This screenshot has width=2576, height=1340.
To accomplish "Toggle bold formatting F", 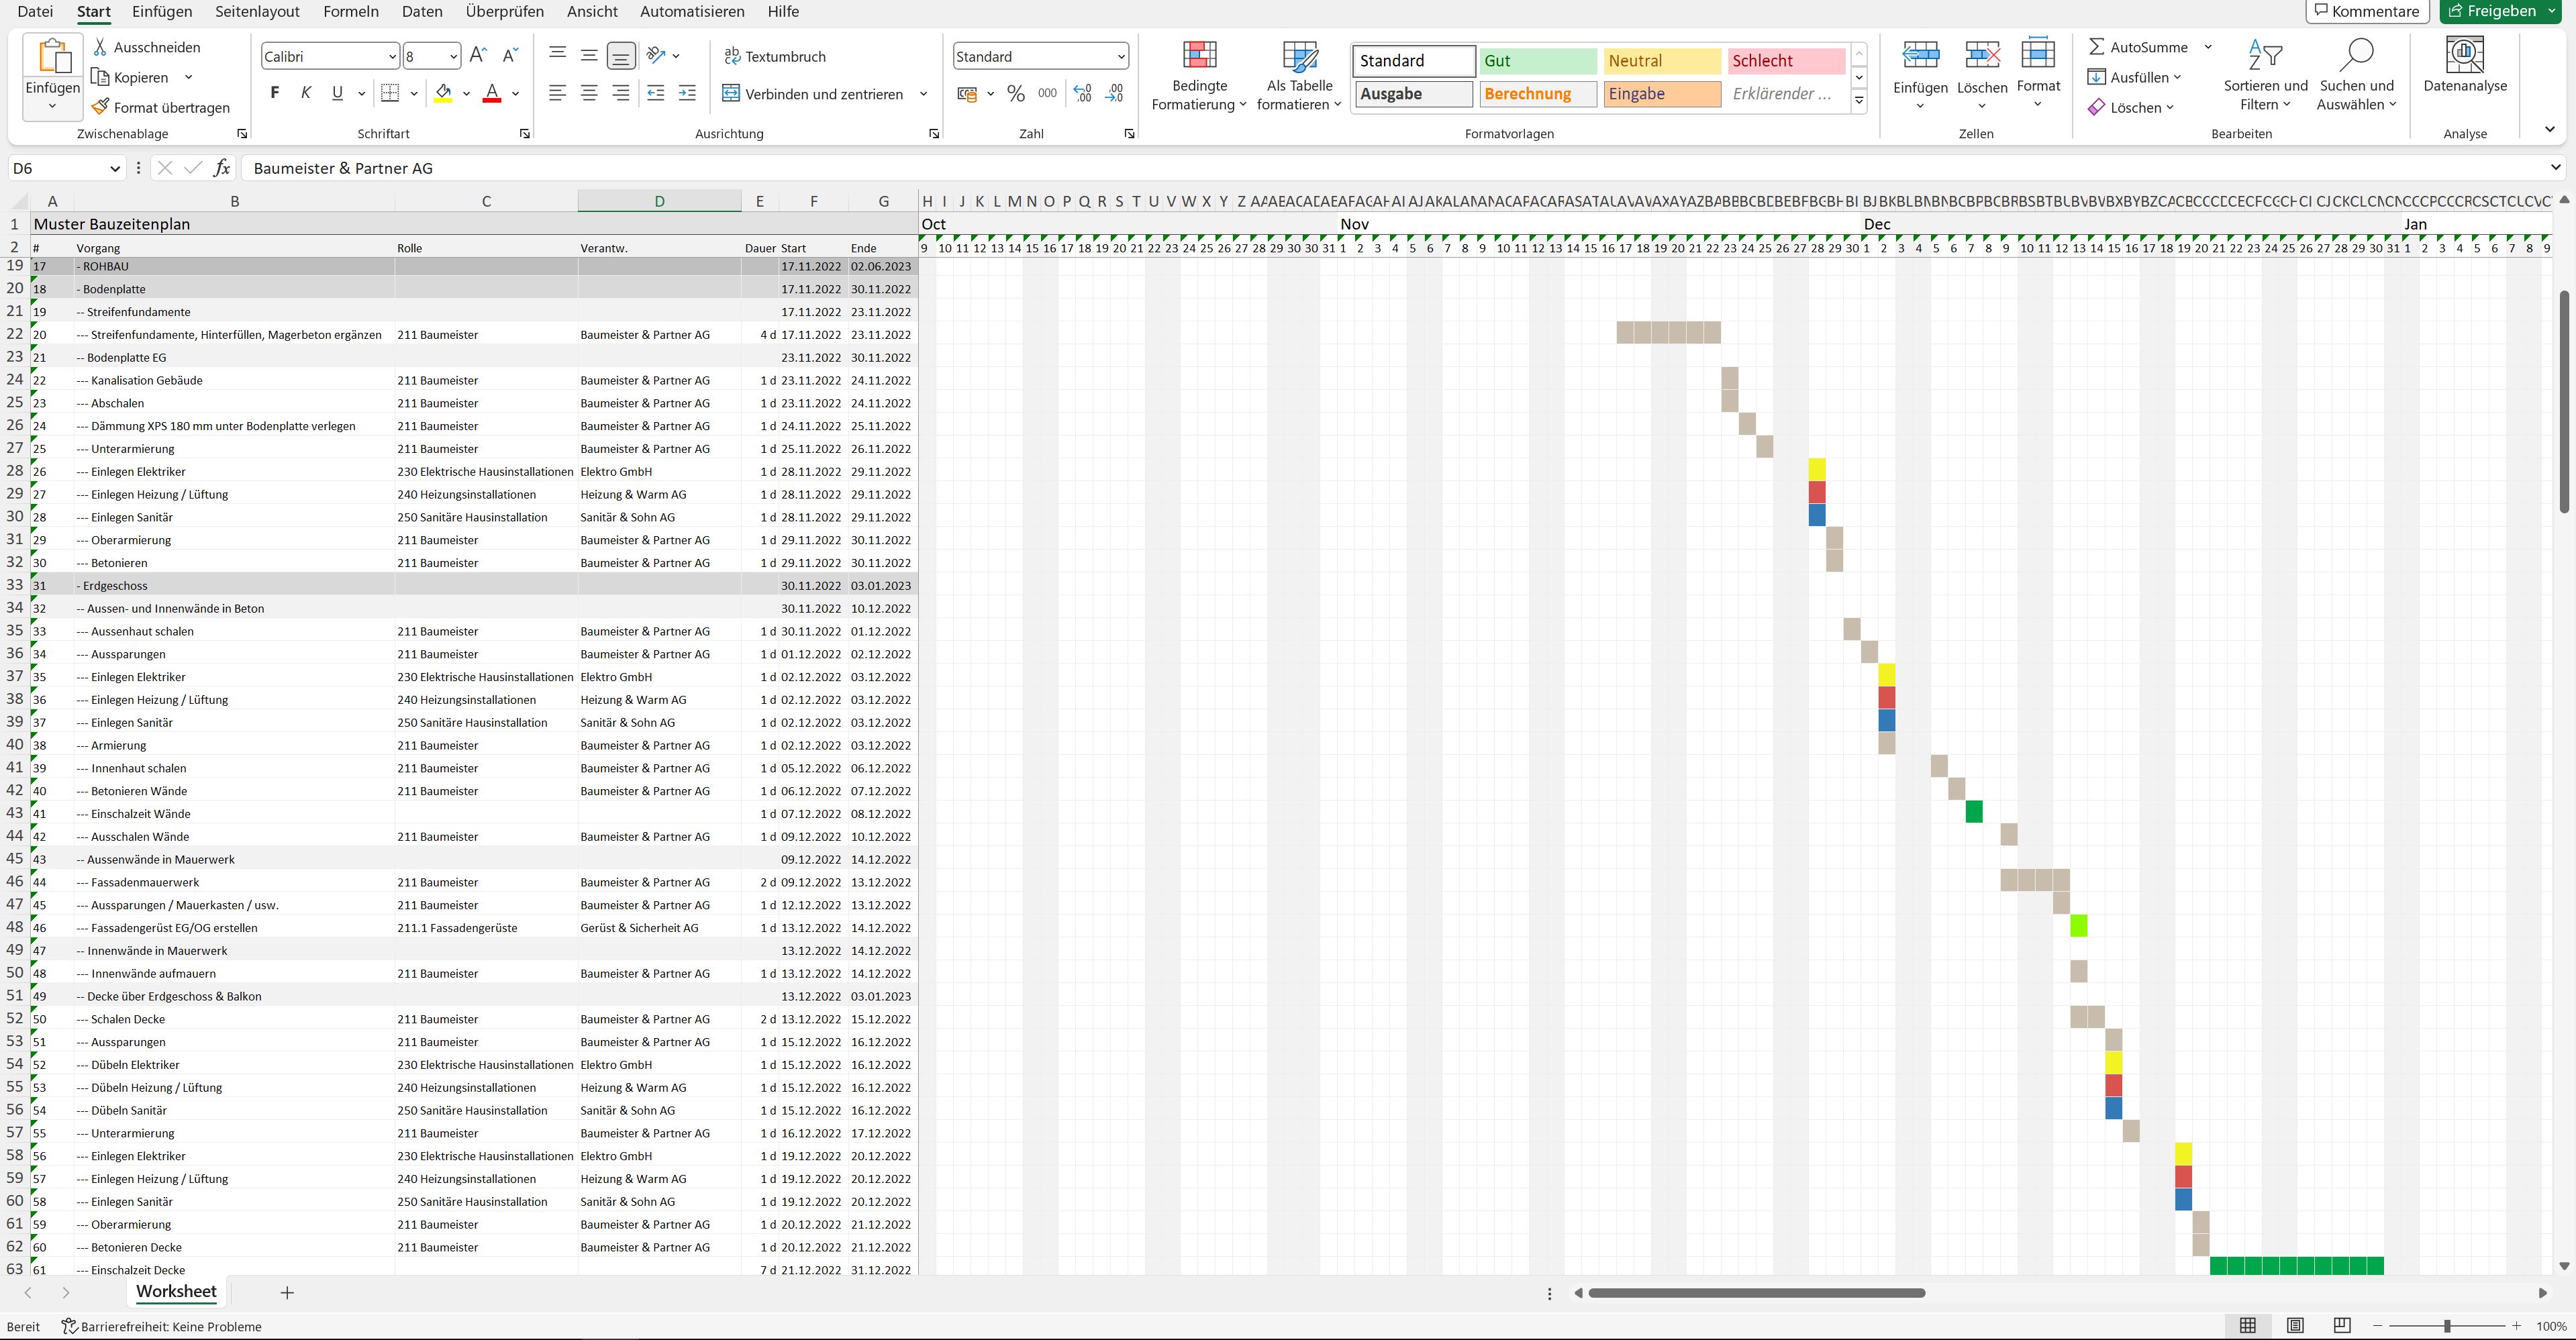I will pos(275,93).
